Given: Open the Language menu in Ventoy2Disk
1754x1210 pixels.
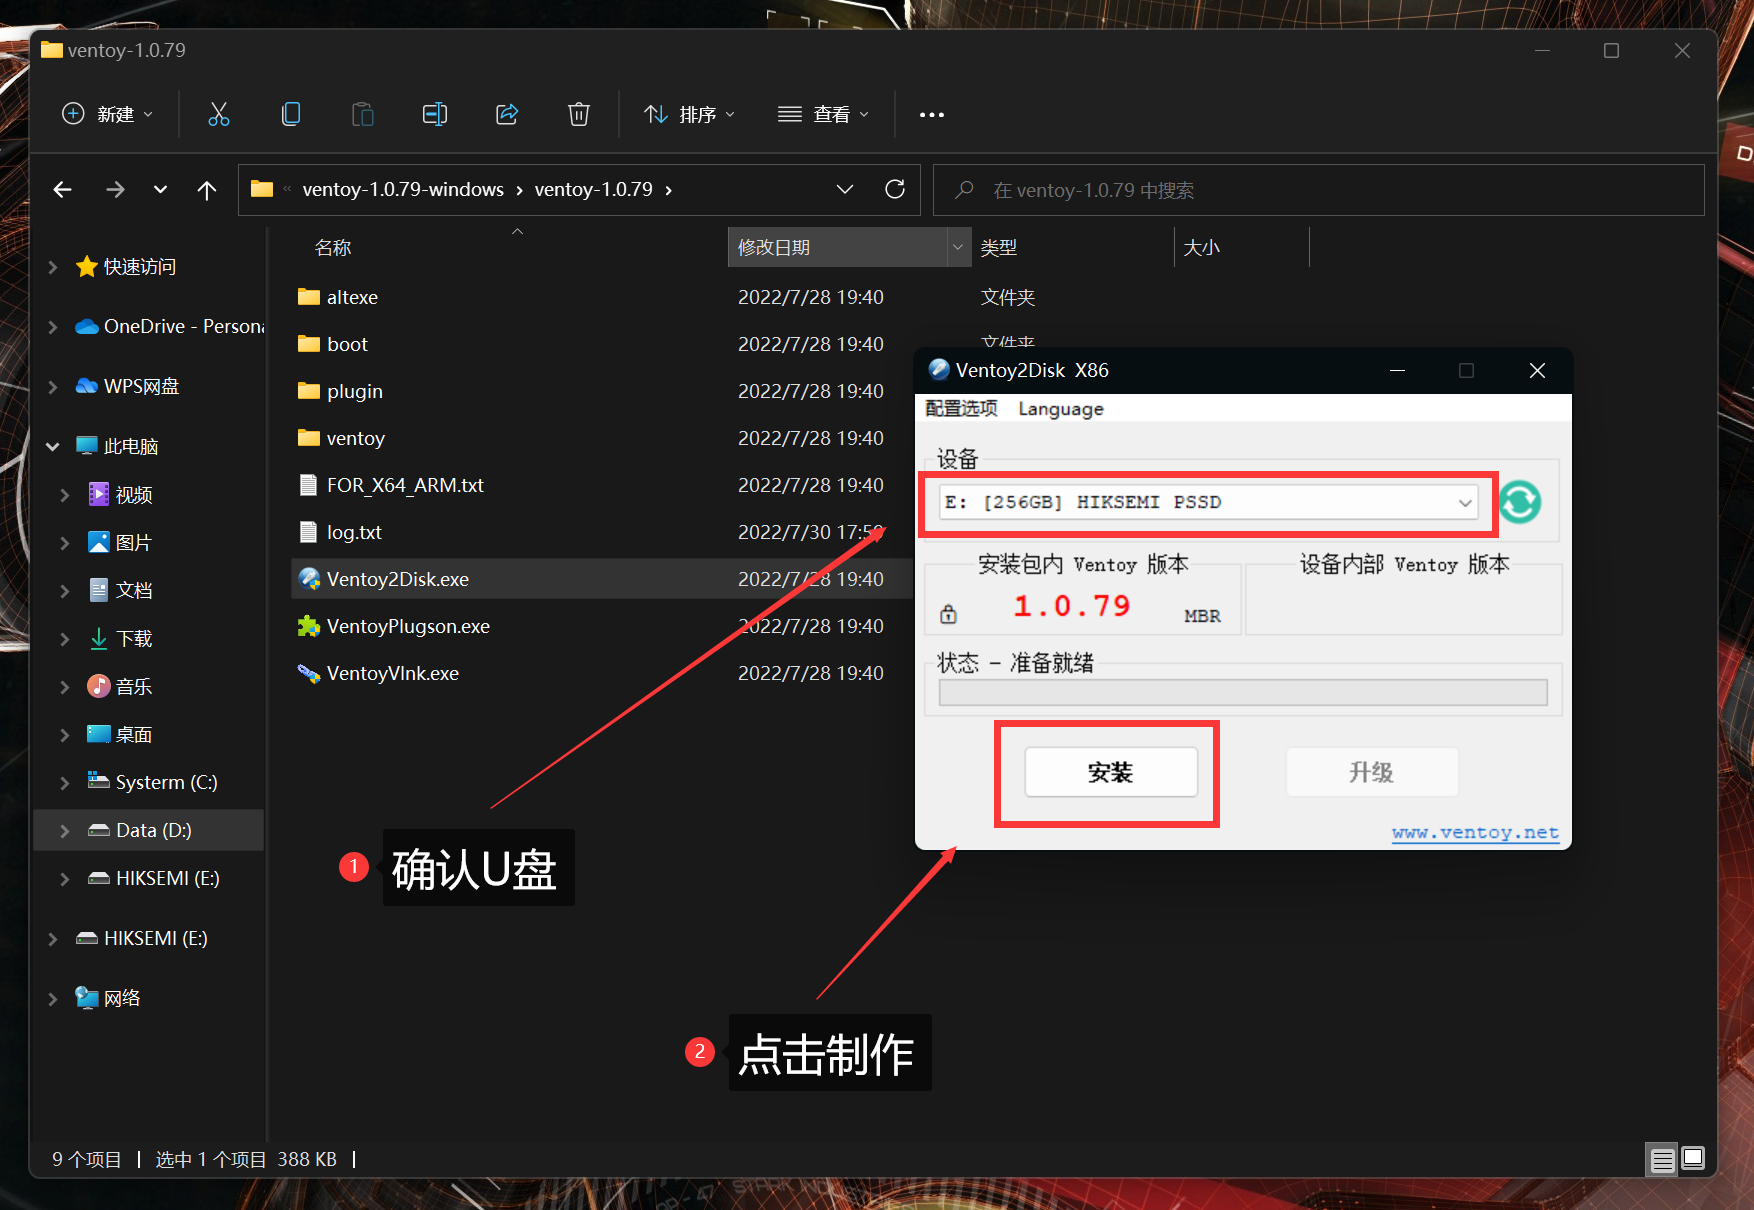Looking at the screenshot, I should click(x=1060, y=408).
